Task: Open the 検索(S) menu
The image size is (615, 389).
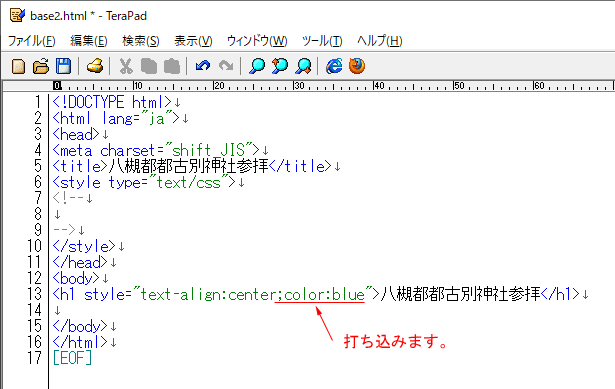Action: click(141, 41)
